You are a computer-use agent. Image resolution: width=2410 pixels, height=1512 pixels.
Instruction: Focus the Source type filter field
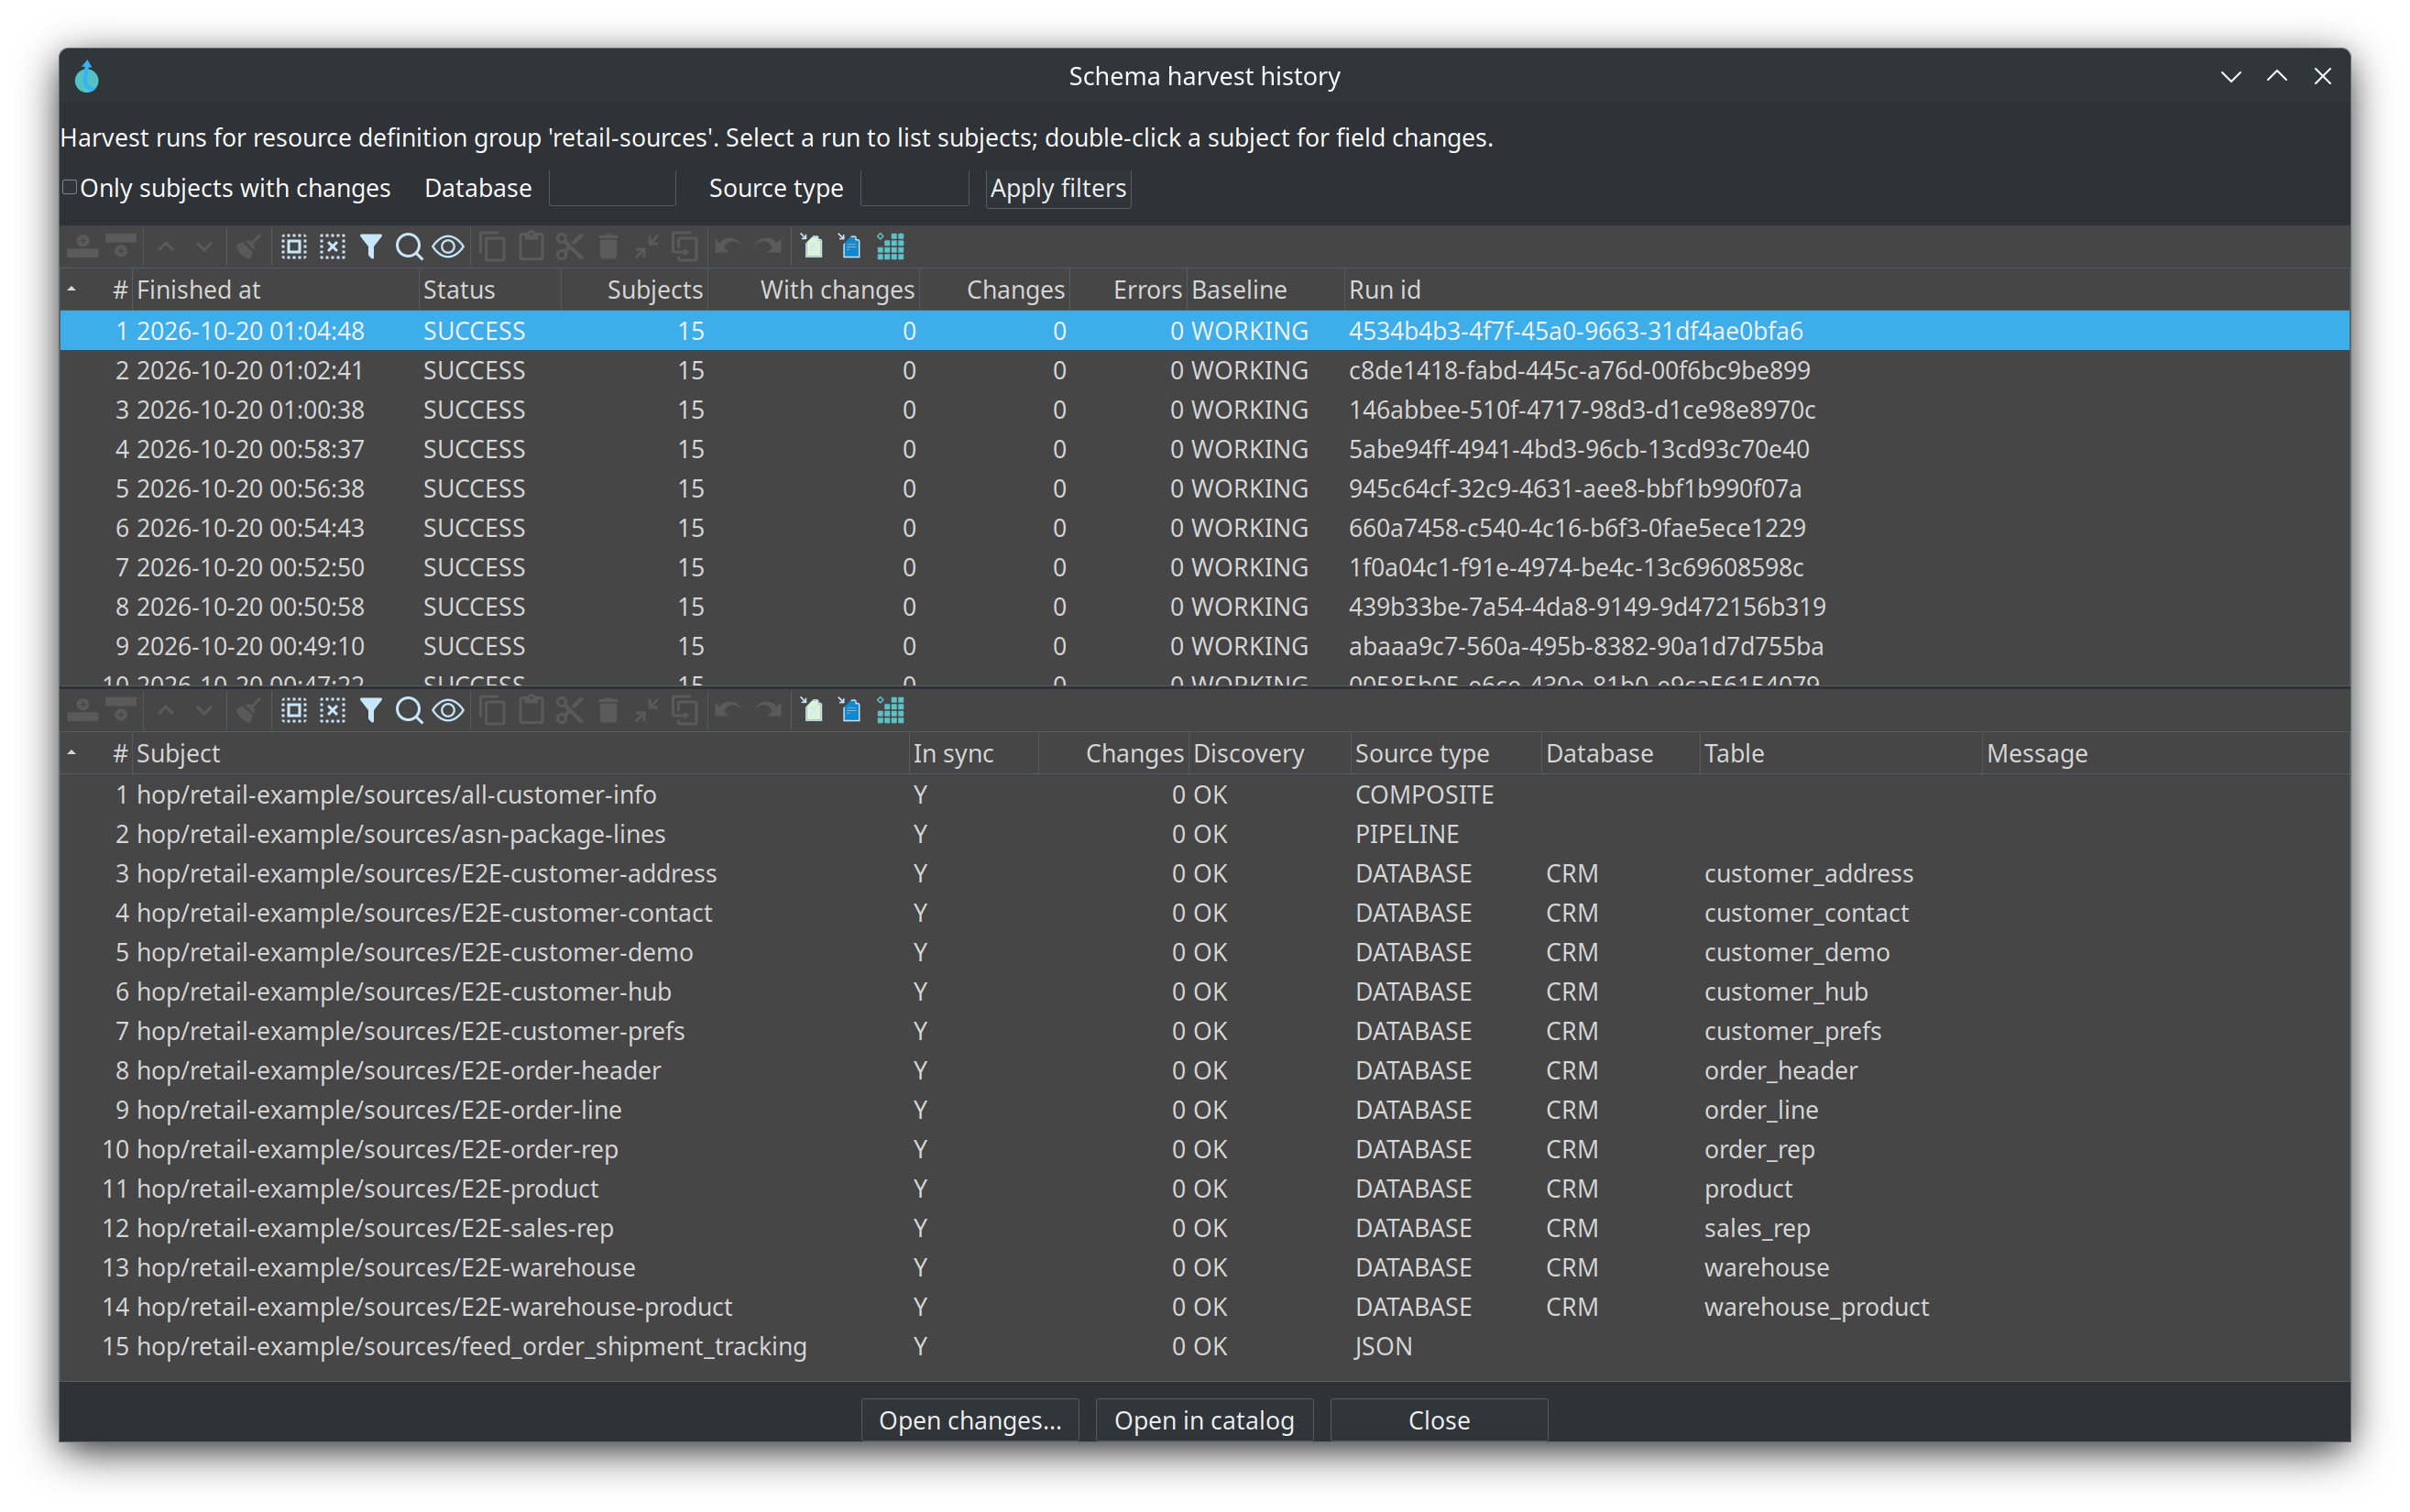[x=914, y=188]
